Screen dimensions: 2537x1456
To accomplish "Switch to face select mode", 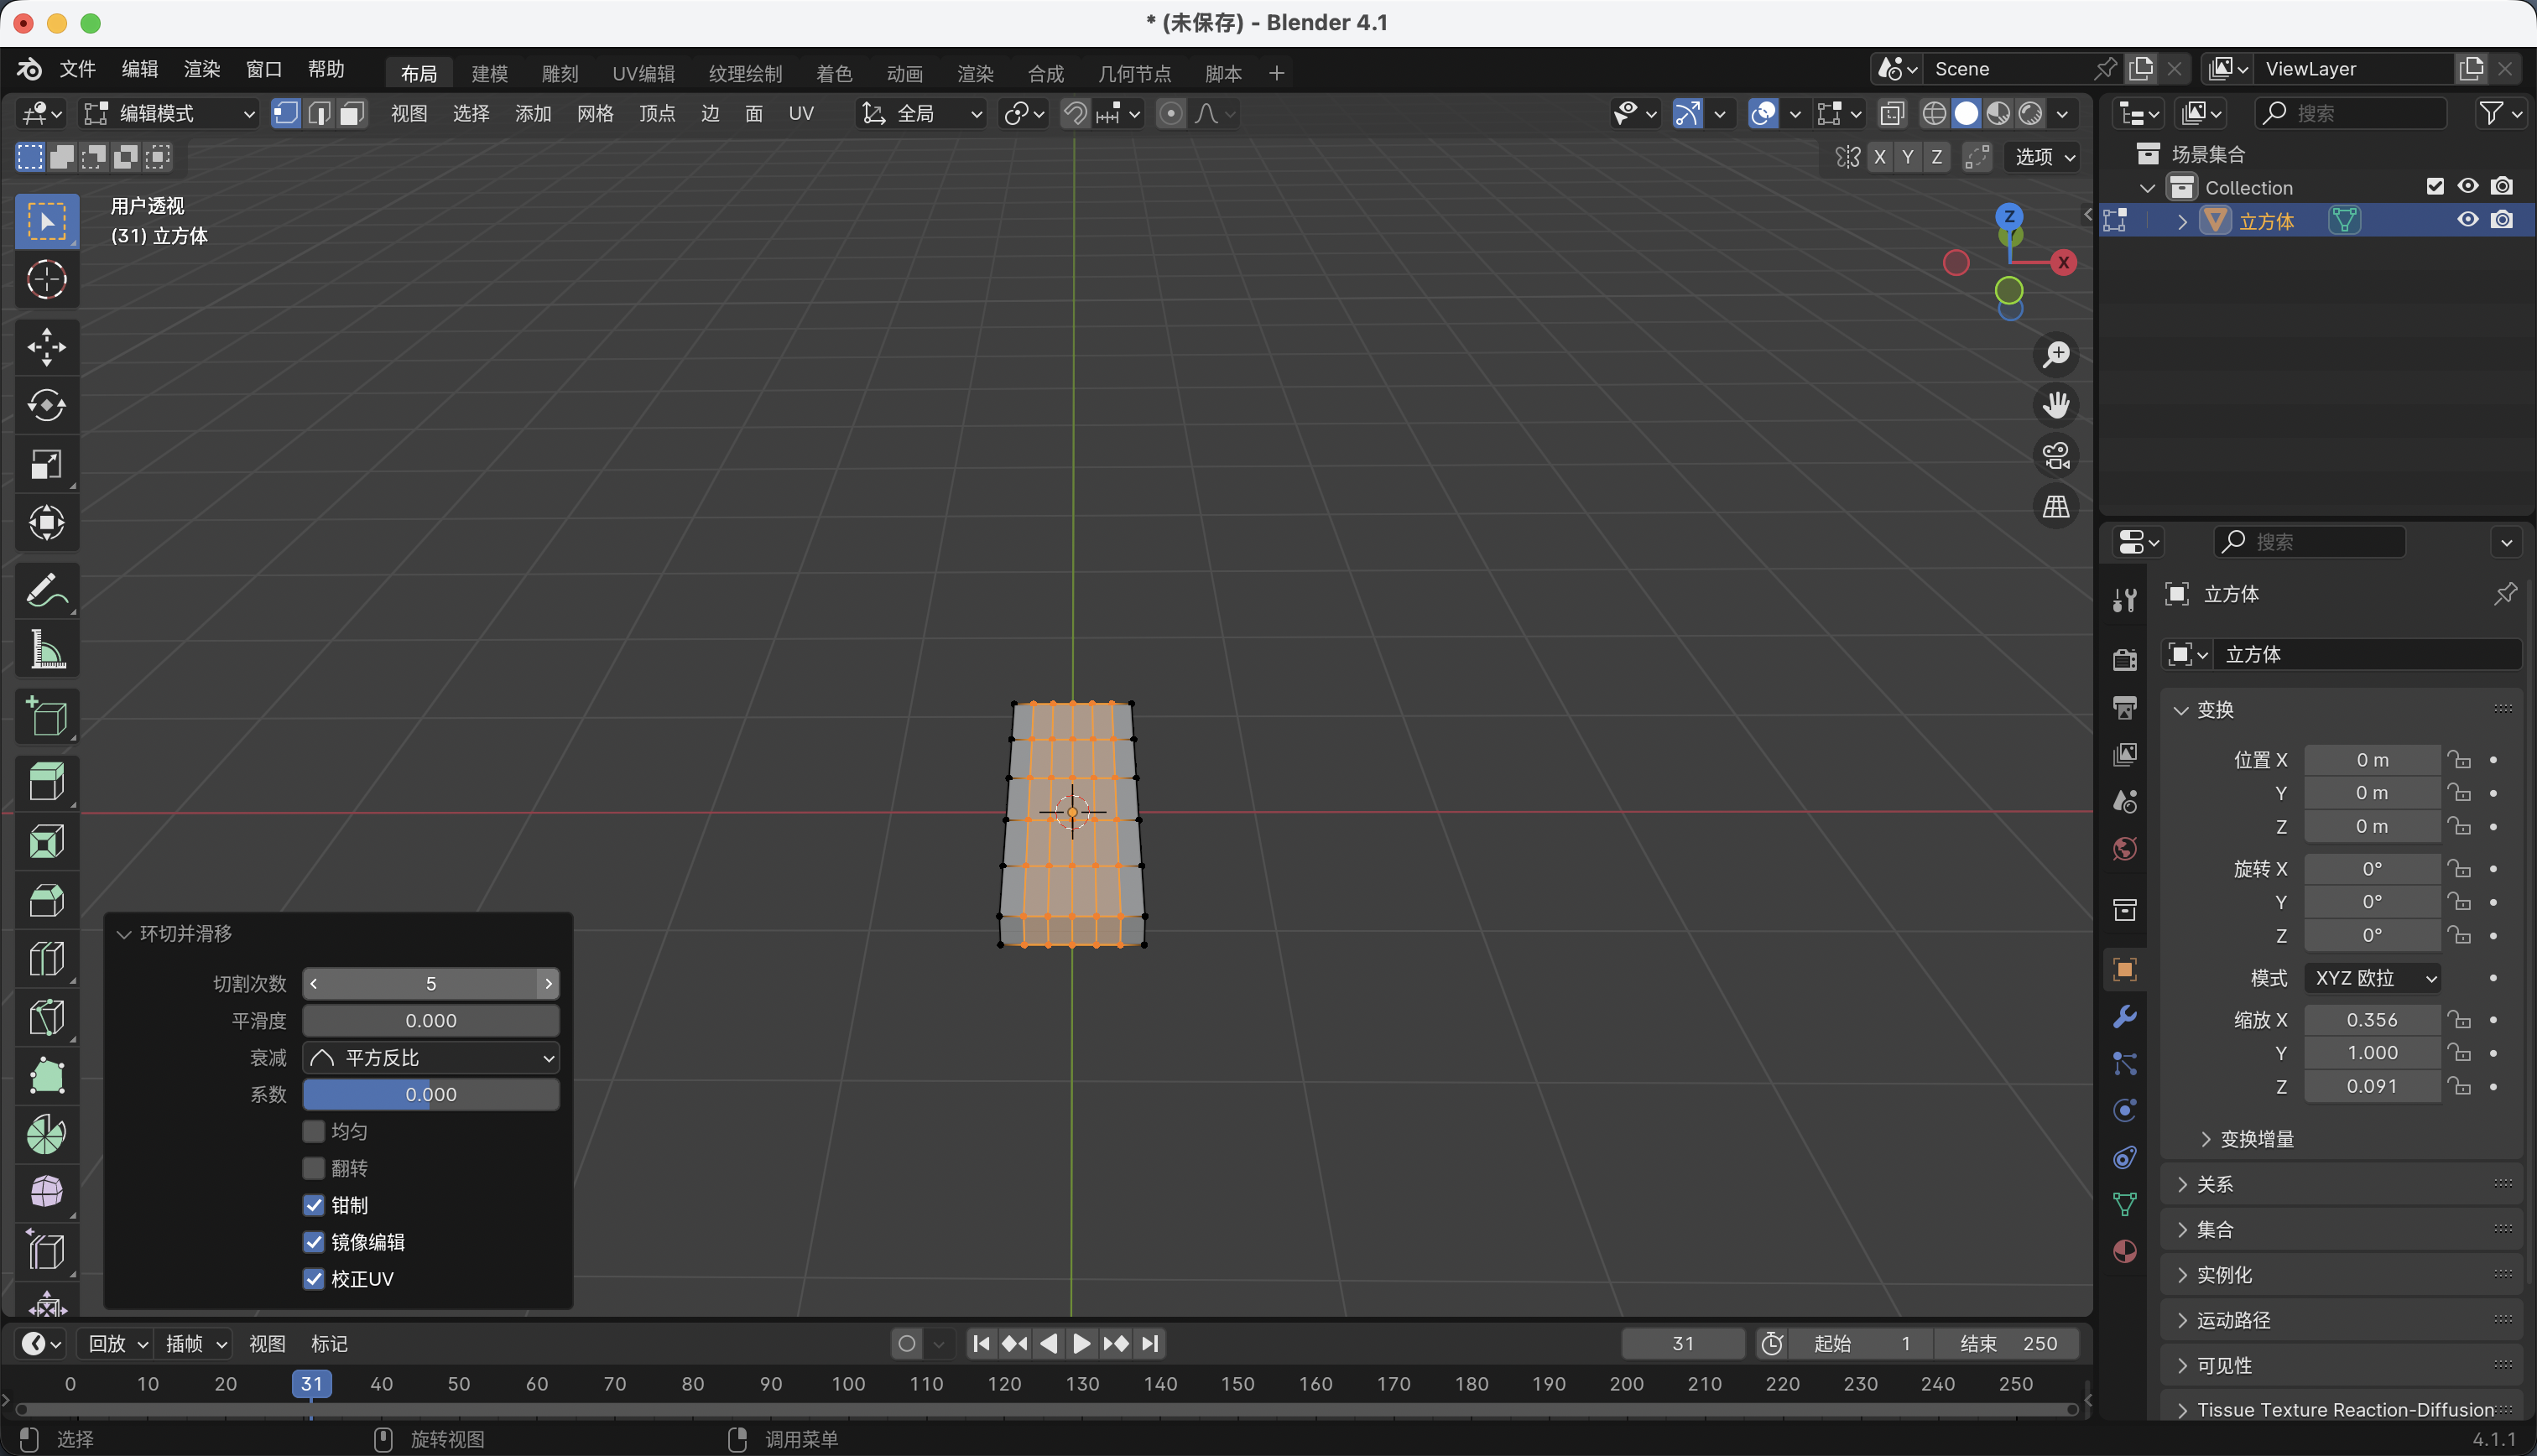I will pos(351,113).
